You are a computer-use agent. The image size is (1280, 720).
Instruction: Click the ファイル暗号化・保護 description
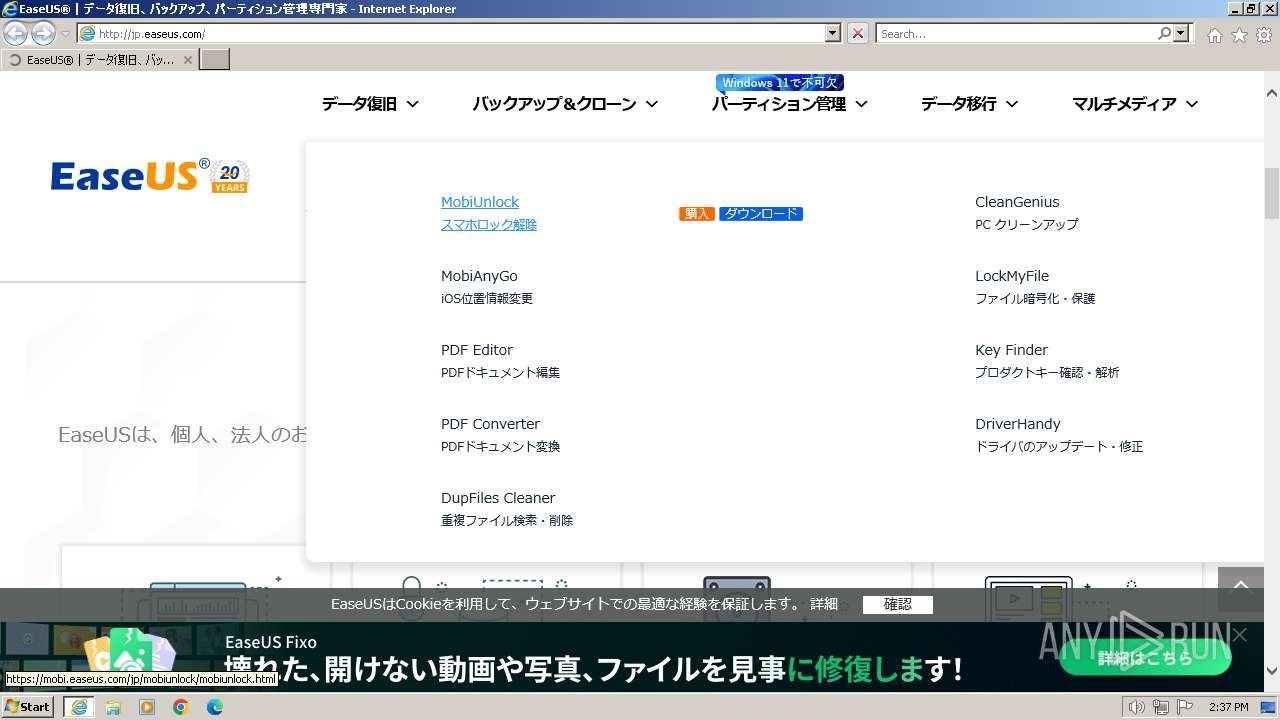click(1035, 298)
